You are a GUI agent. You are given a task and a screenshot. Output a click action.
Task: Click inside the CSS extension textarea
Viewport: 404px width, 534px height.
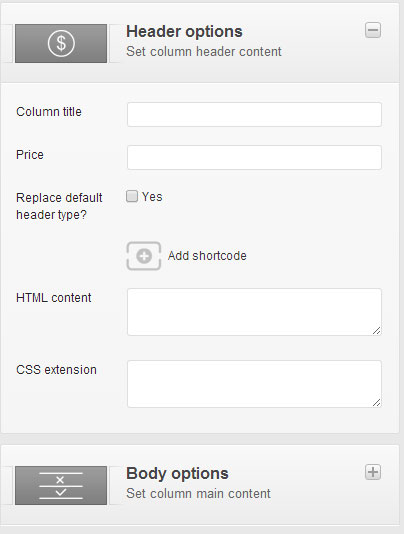pos(254,384)
